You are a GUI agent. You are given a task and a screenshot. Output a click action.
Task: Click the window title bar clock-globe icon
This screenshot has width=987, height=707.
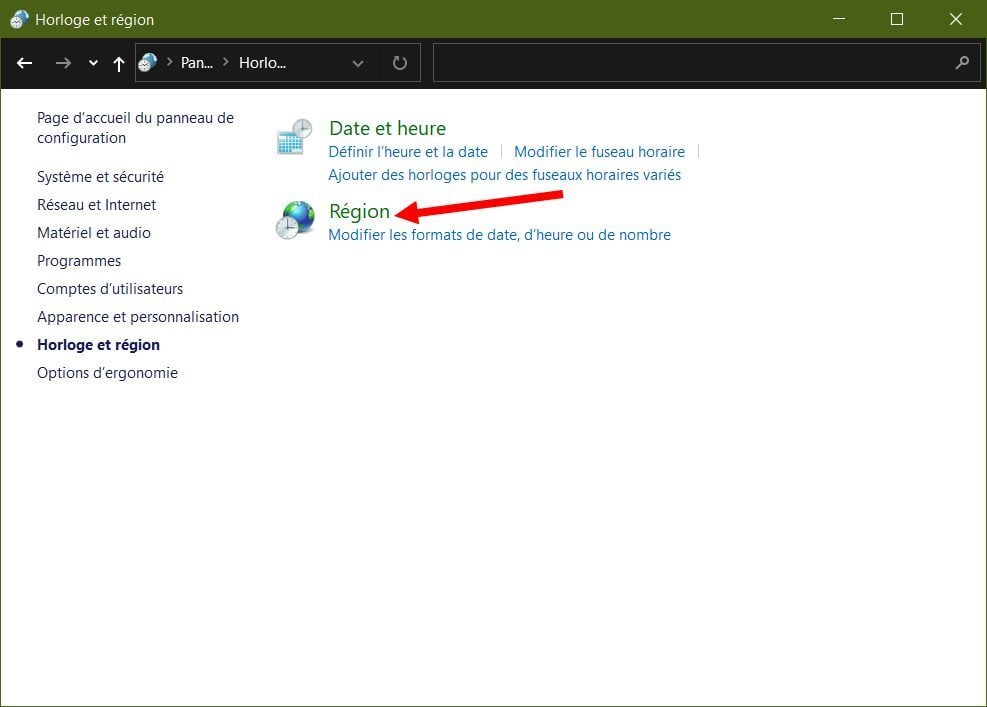coord(19,20)
